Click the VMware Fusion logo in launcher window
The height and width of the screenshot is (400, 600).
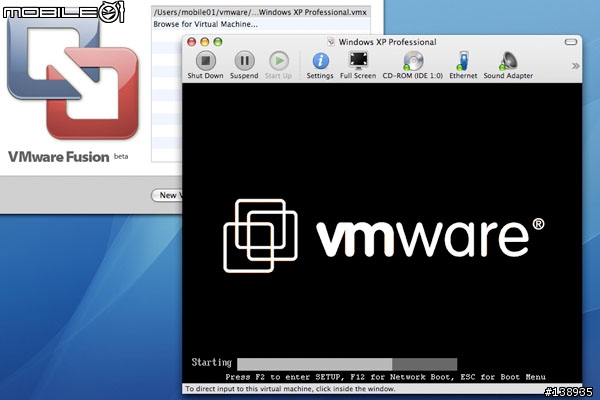coord(73,77)
